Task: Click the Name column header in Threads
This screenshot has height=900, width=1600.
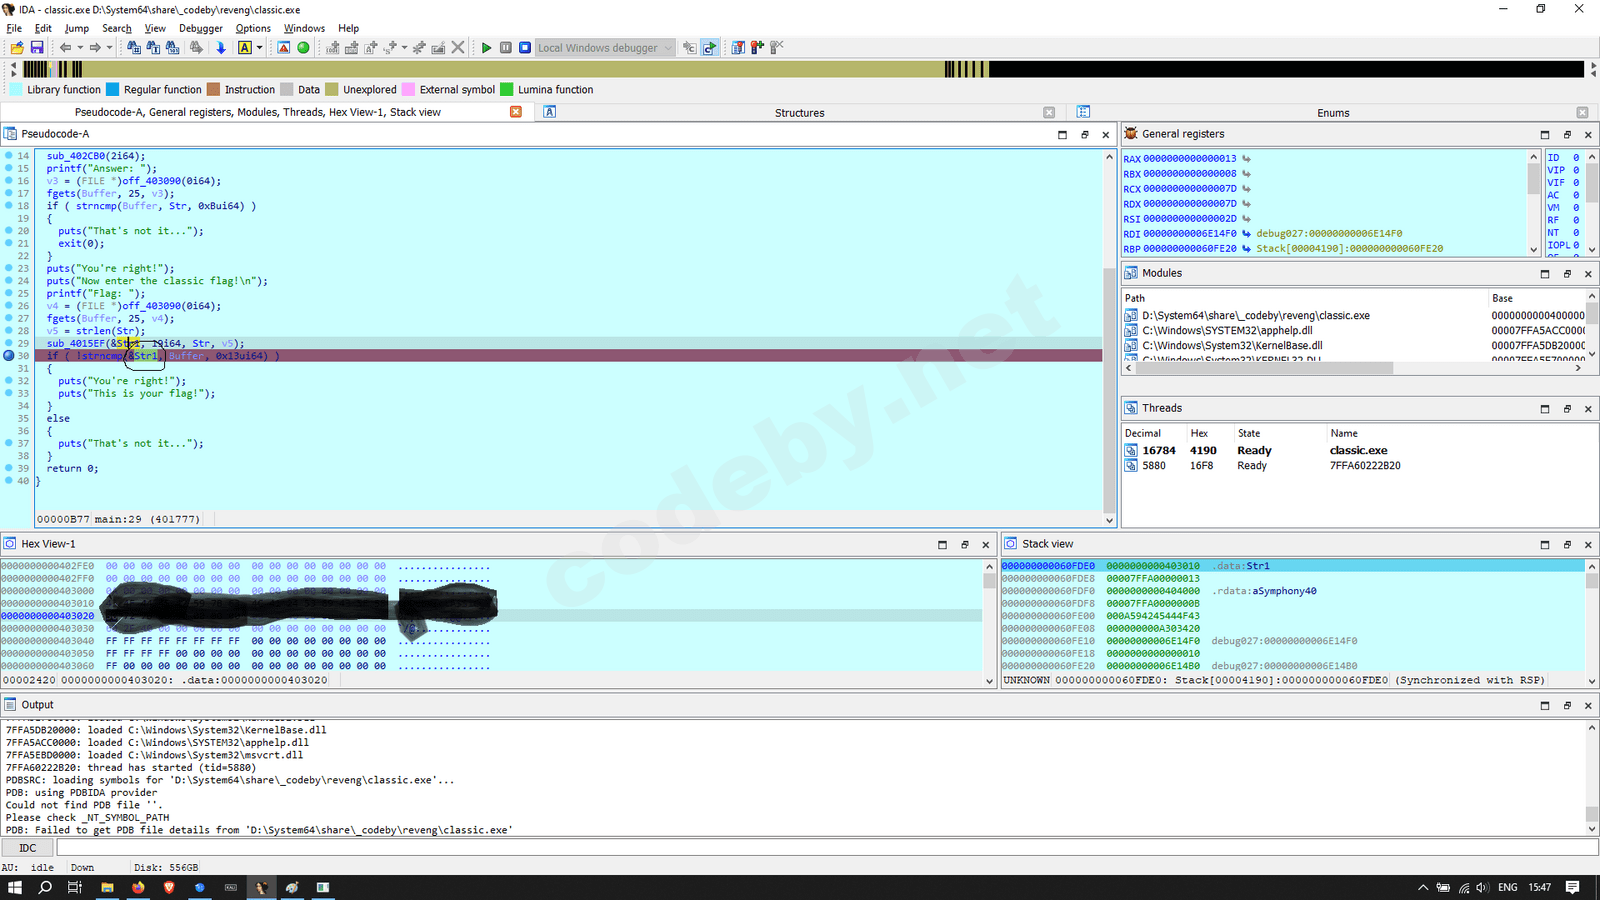Action: coord(1344,433)
